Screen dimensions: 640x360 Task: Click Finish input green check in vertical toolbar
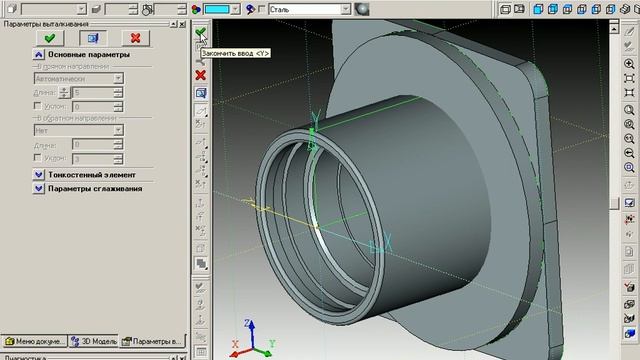click(x=200, y=32)
